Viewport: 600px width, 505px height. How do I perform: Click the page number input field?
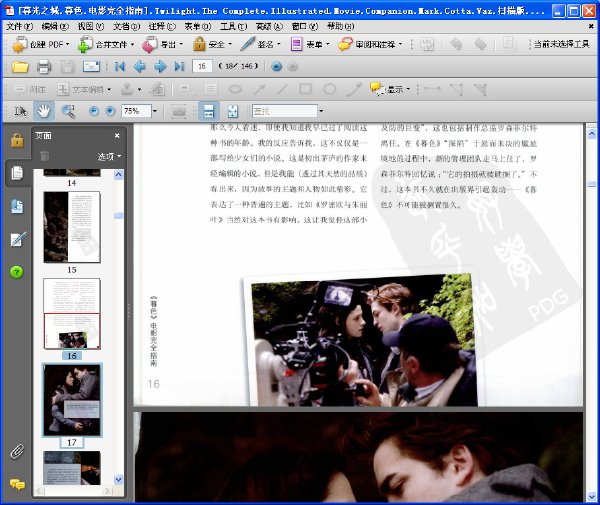coord(202,67)
